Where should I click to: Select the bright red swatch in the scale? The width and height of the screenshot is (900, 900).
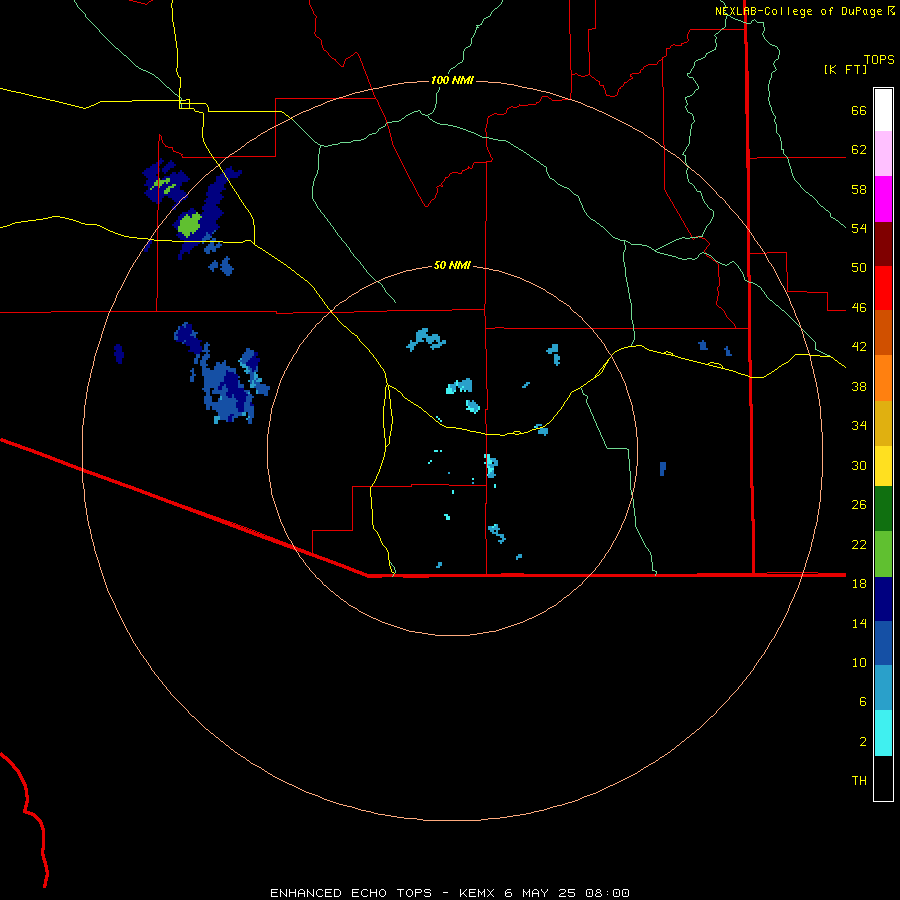(x=883, y=288)
